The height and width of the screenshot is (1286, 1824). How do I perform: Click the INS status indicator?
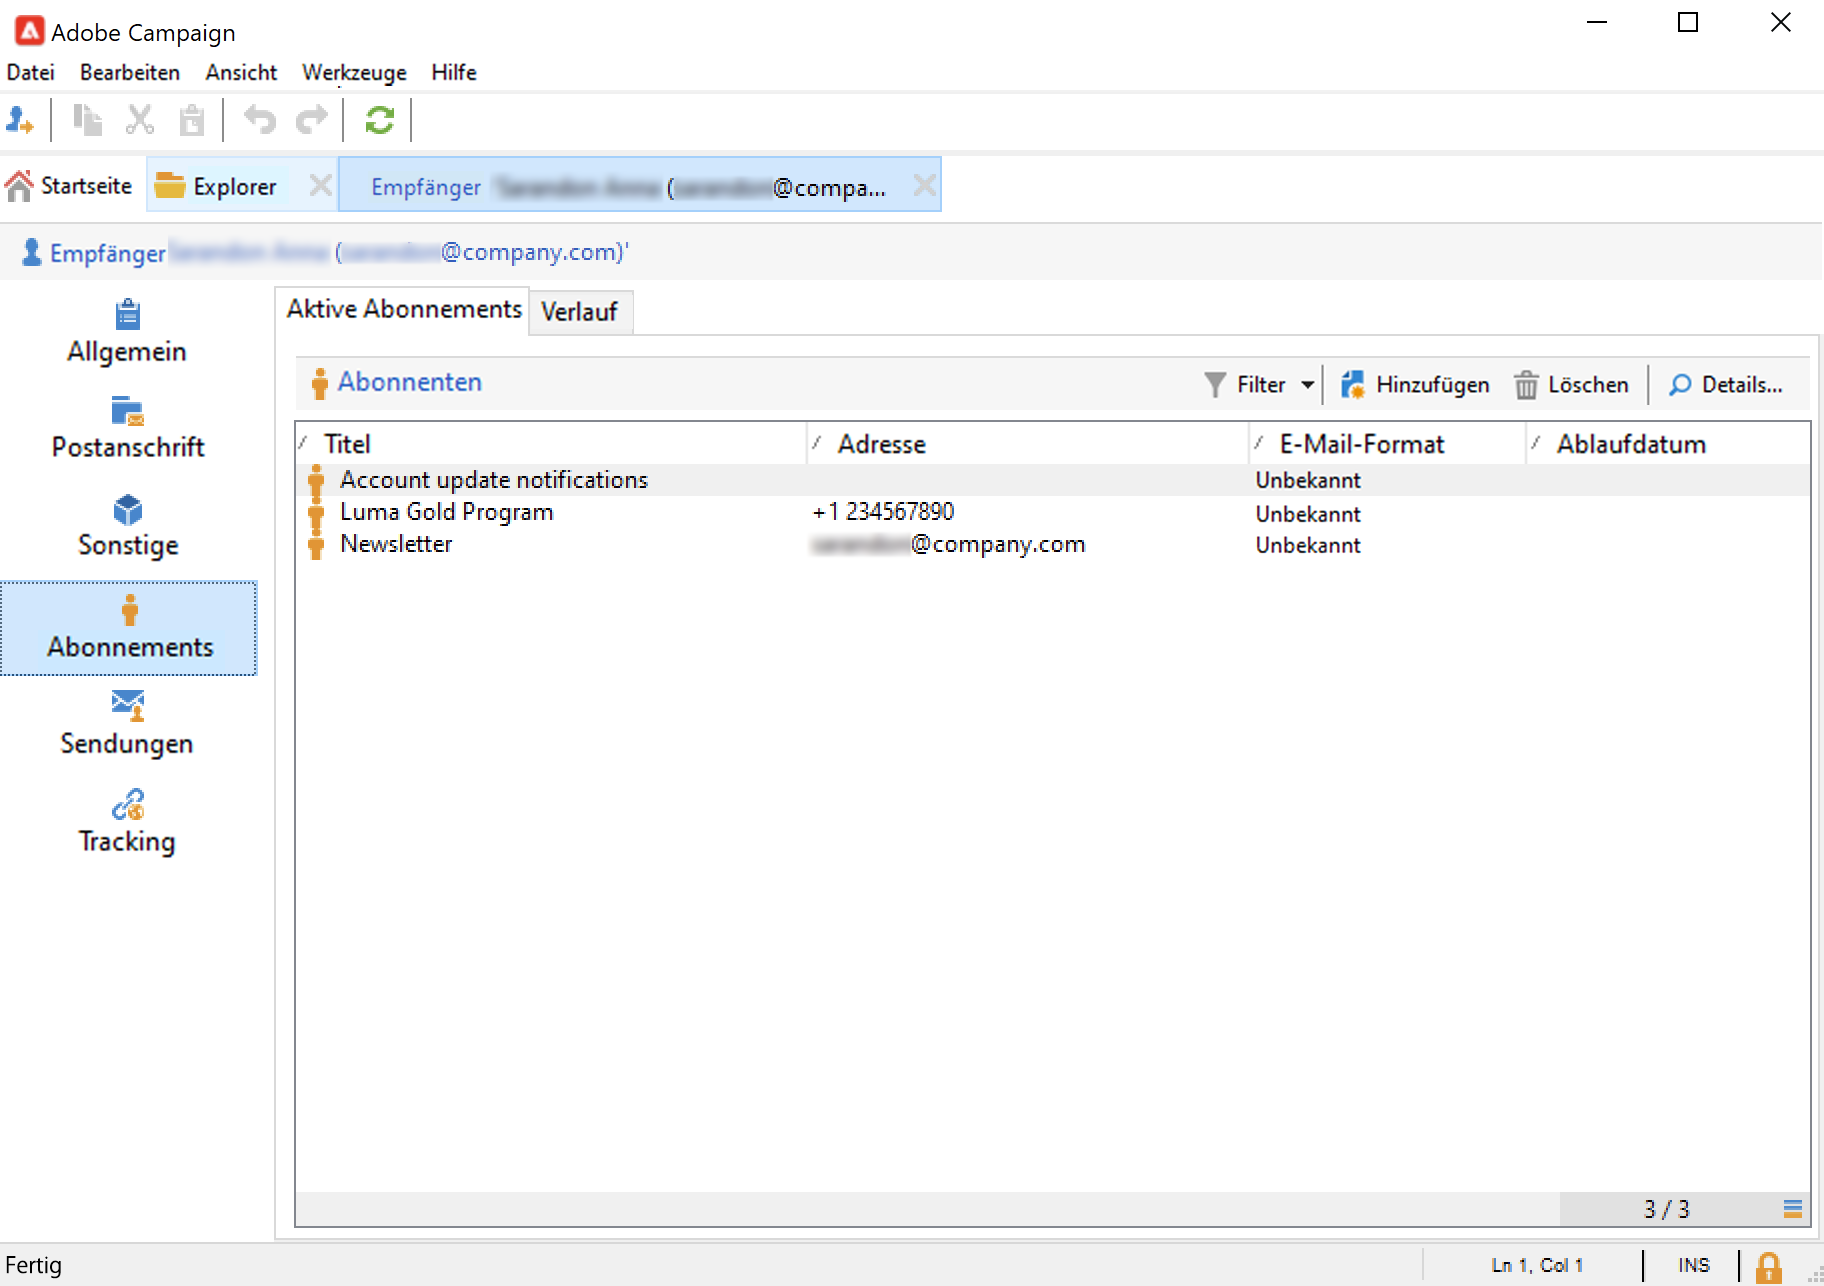[x=1693, y=1266]
